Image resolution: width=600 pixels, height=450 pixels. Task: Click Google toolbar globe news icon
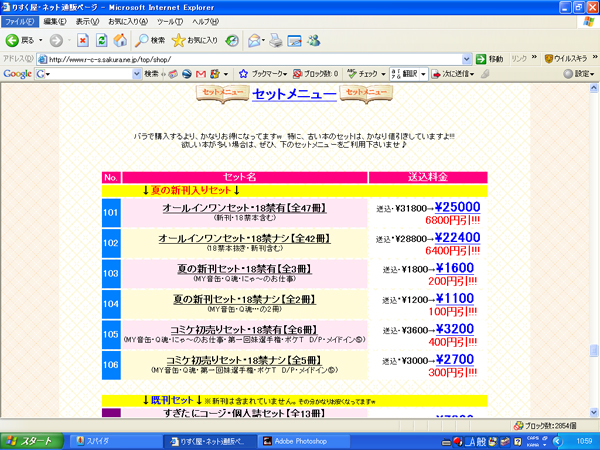point(187,74)
